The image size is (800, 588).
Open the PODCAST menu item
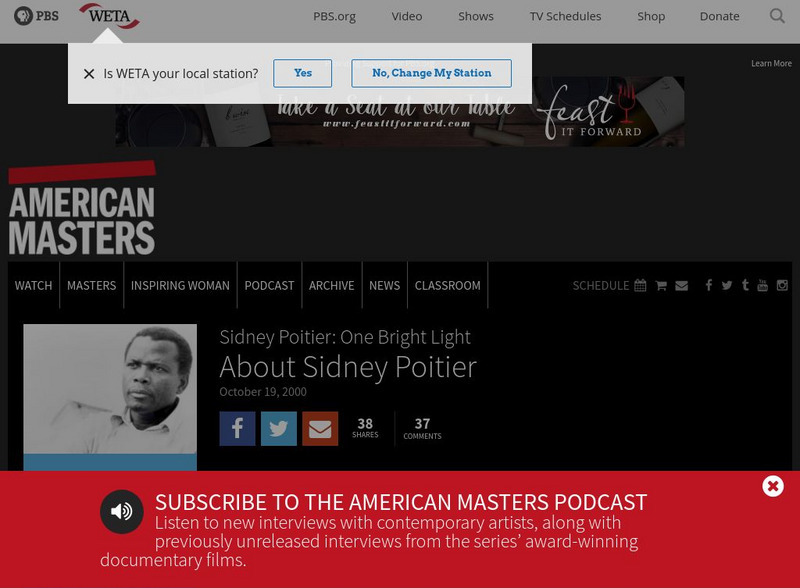click(269, 285)
